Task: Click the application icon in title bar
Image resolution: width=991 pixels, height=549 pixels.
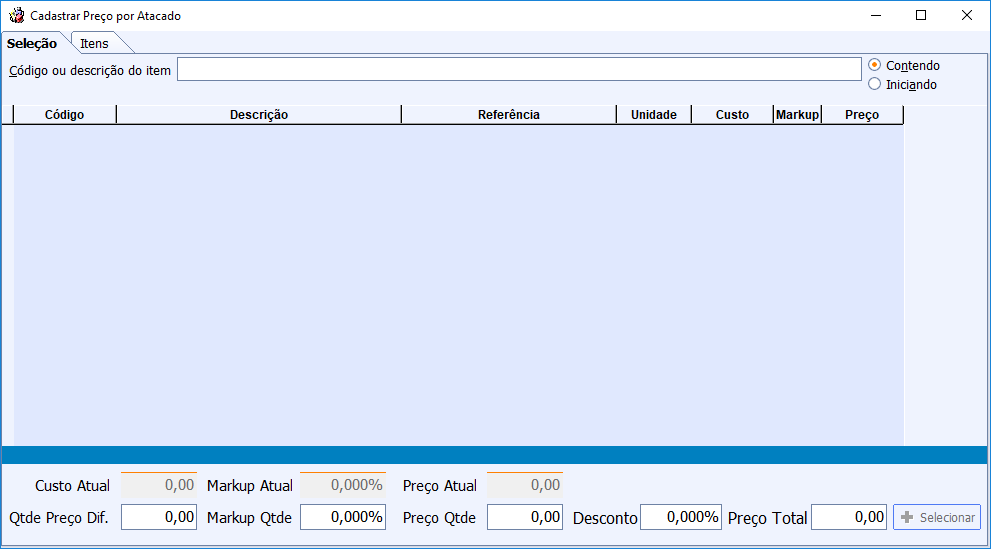Action: point(17,16)
